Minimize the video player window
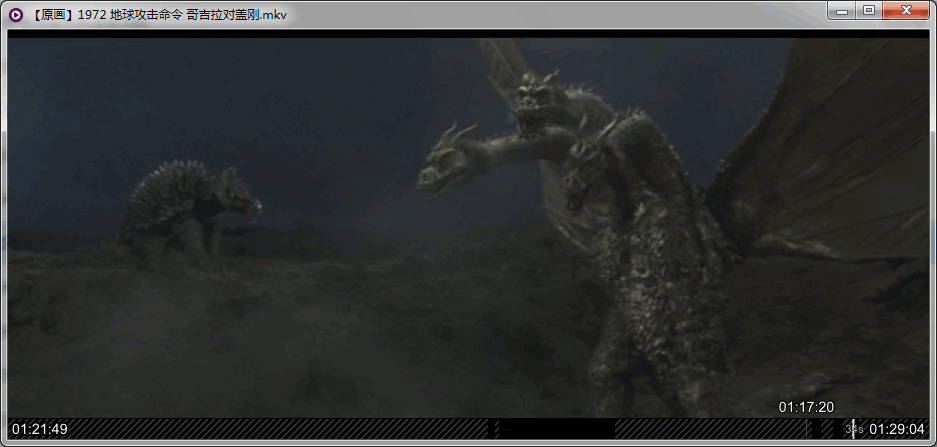Screen dimensions: 937x447 coord(842,11)
